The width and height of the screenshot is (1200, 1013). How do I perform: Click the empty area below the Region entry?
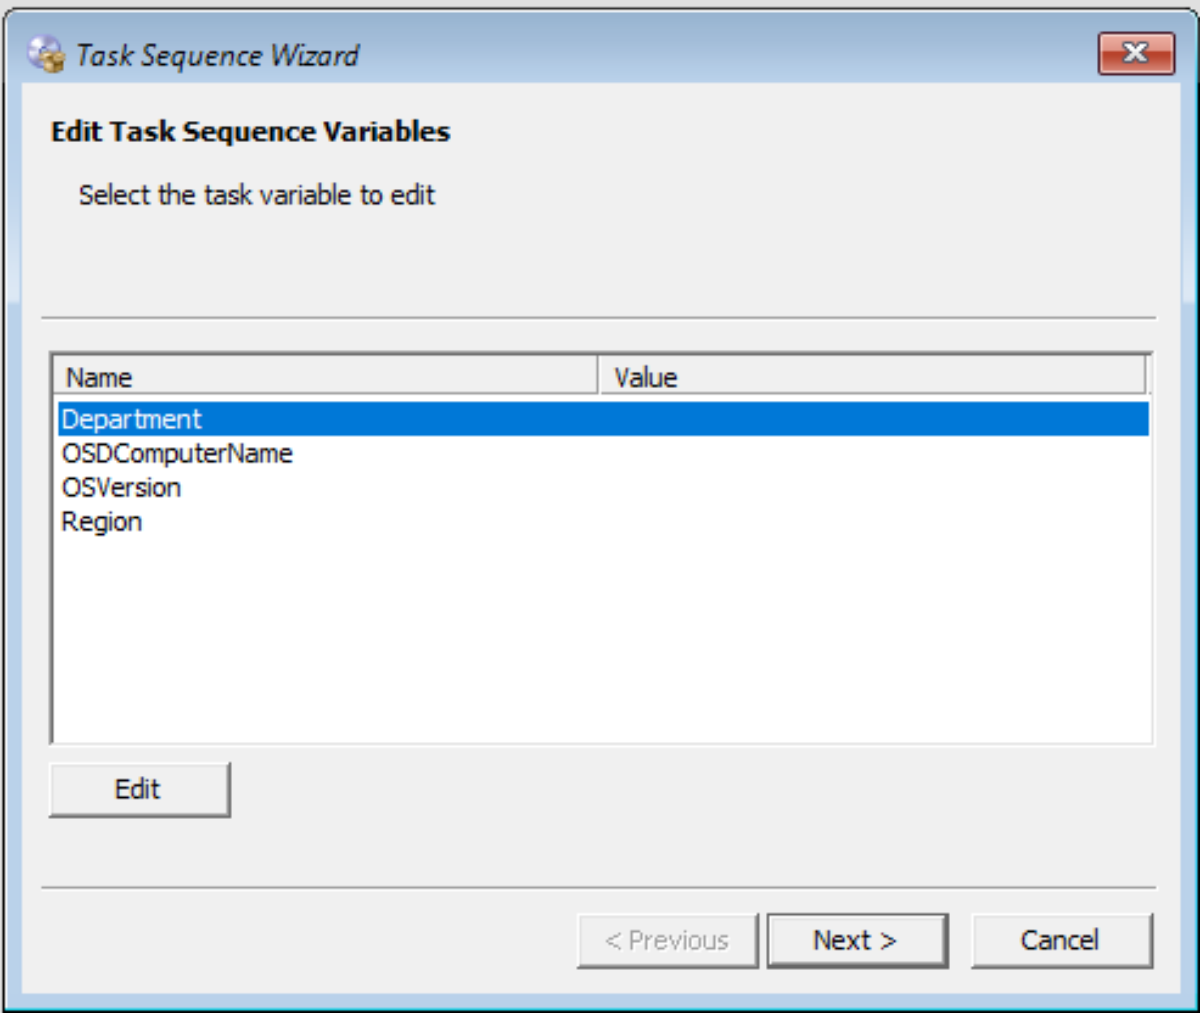(x=600, y=640)
